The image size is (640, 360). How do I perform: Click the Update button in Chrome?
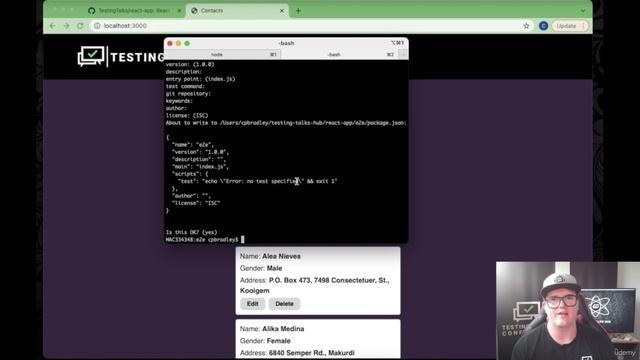567,26
